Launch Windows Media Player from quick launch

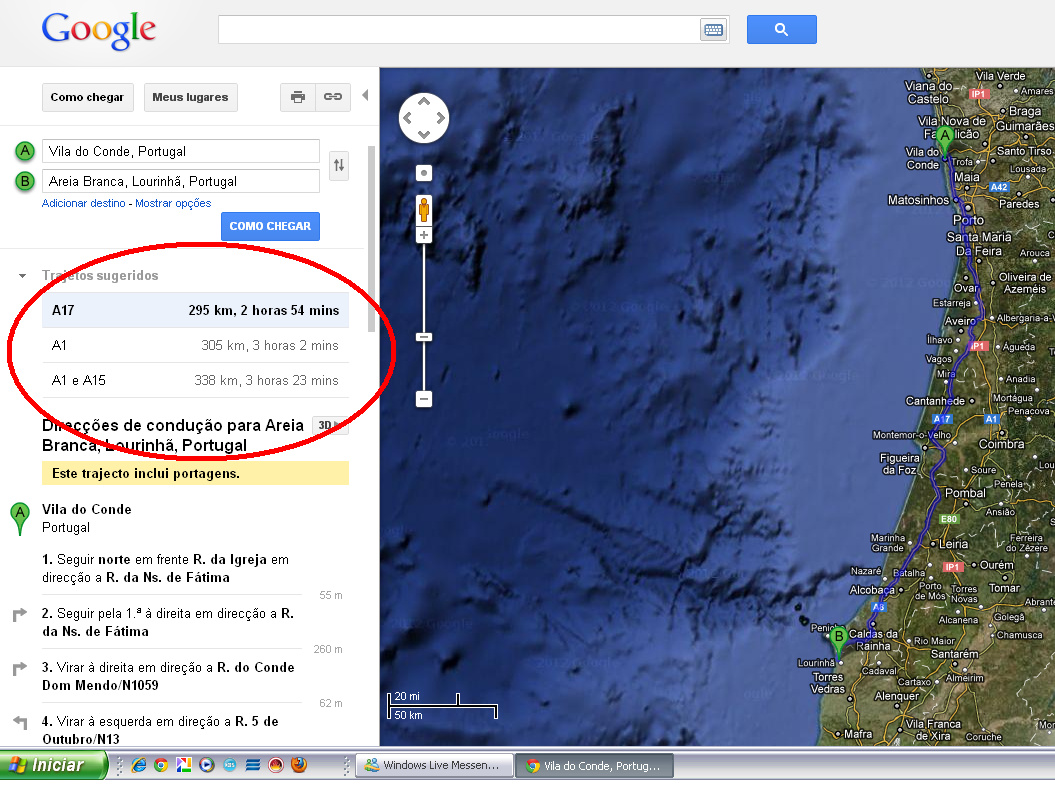[x=207, y=765]
